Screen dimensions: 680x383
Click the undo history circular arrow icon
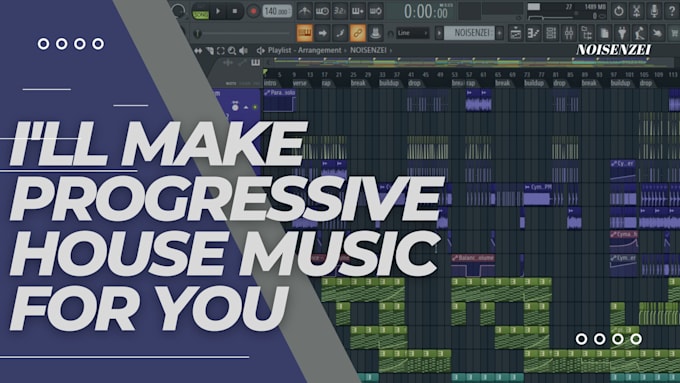point(619,11)
